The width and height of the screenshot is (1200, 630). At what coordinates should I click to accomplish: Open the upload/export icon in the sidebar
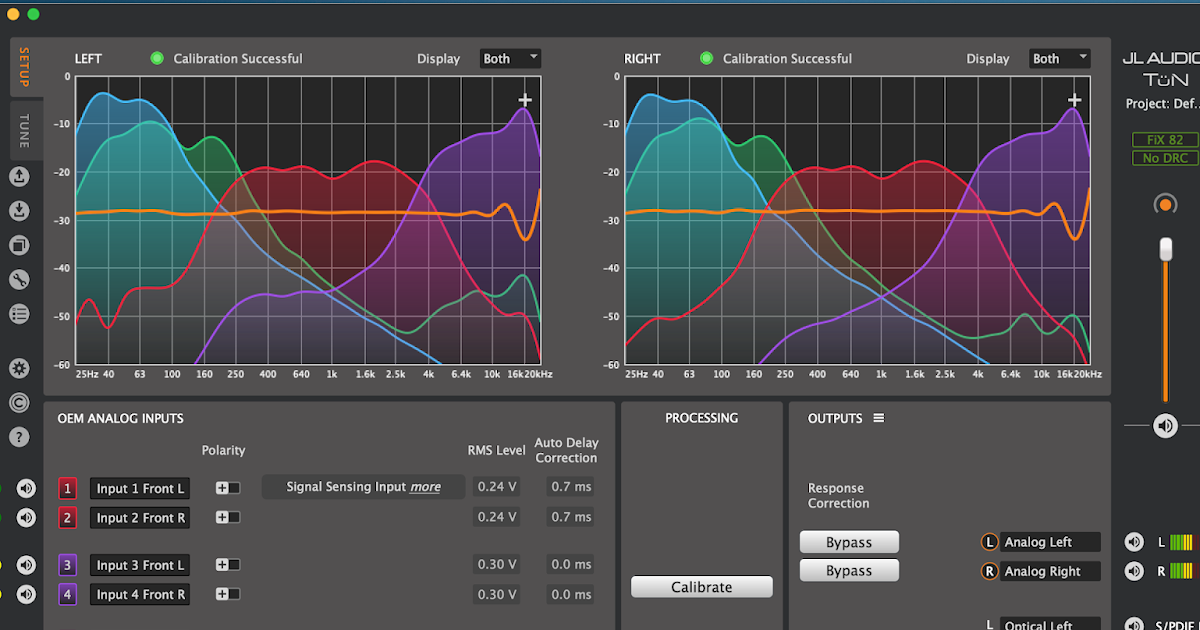point(20,177)
